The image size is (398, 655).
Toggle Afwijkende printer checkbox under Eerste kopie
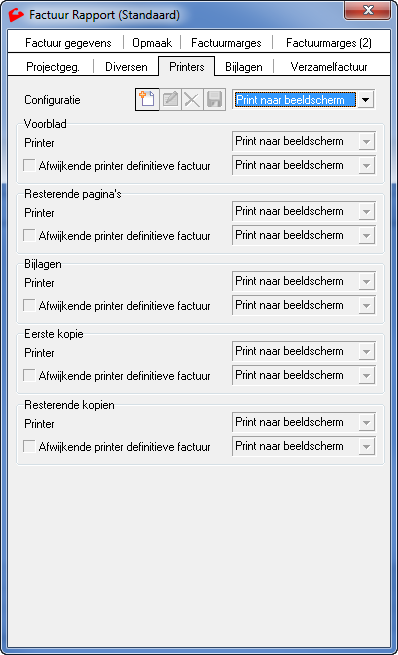click(x=29, y=375)
